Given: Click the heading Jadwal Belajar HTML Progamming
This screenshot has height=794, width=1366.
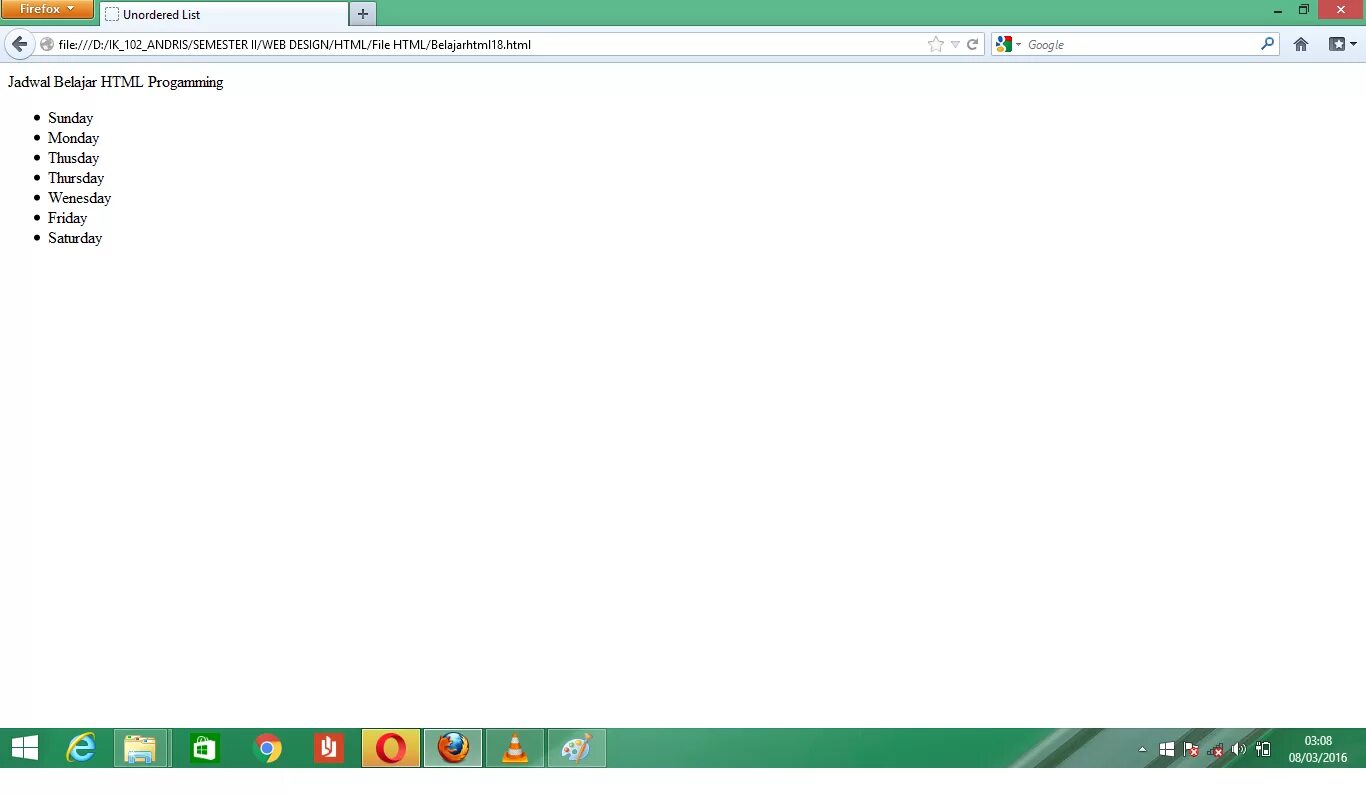Looking at the screenshot, I should pos(116,82).
